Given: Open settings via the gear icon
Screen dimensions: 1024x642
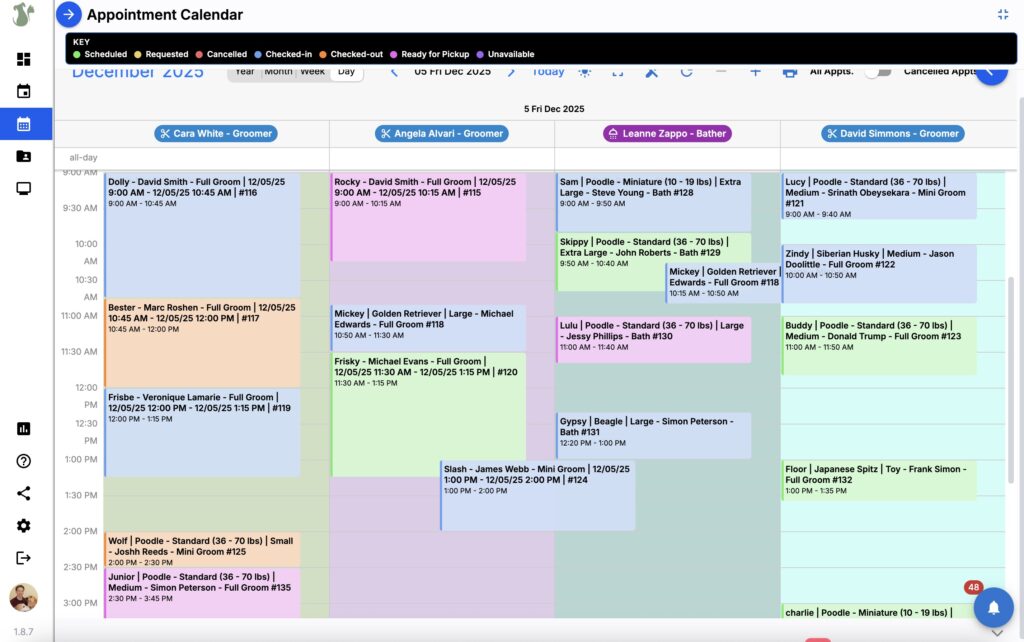Looking at the screenshot, I should [24, 526].
